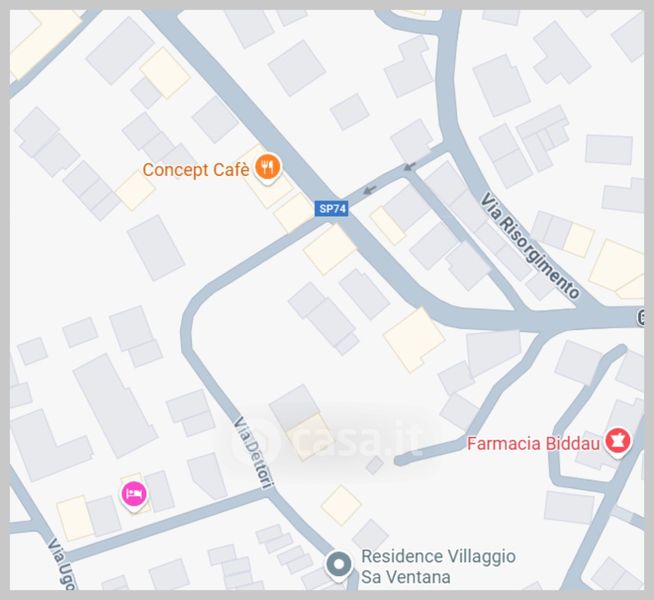Open the Residence Villaggio Sa Ventana label
The image size is (654, 600).
[x=438, y=567]
